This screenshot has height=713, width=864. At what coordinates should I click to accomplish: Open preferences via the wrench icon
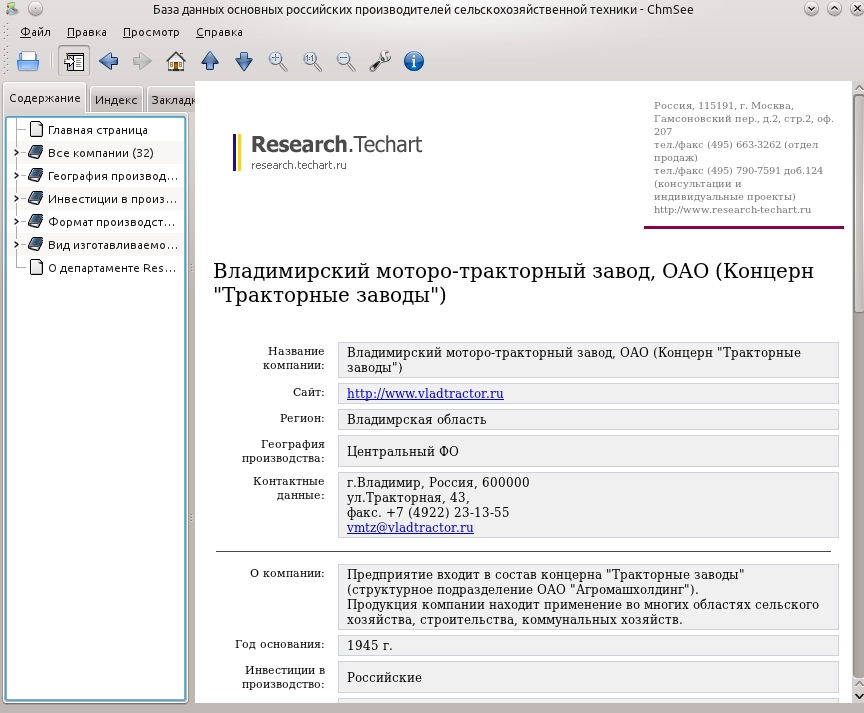[x=380, y=61]
